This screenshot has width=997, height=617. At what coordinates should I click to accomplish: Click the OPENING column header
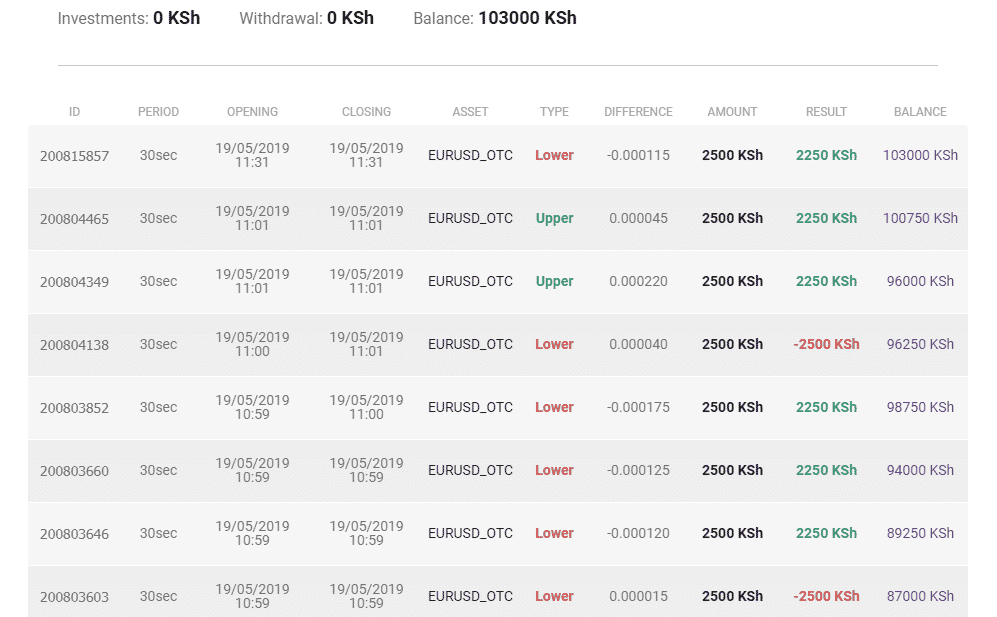pos(252,112)
